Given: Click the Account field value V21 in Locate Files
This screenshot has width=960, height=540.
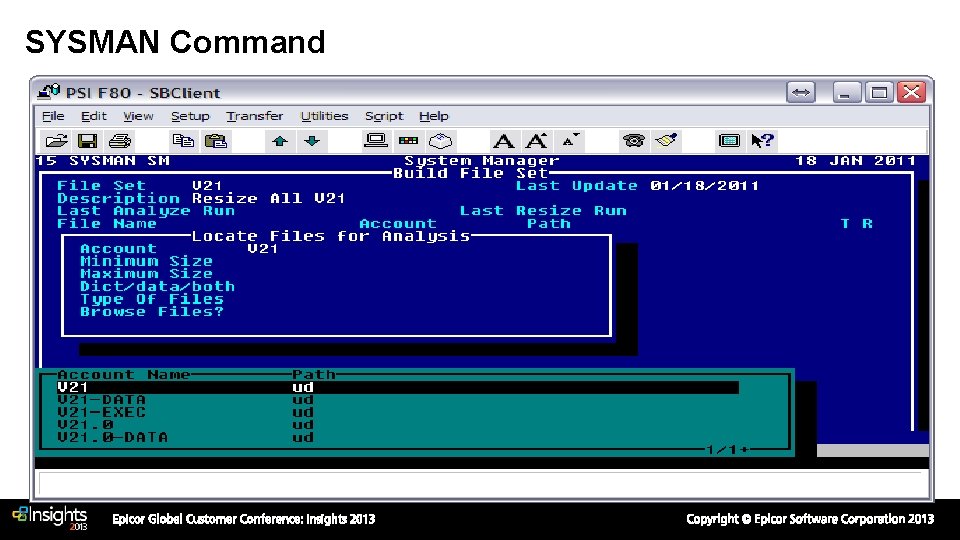Looking at the screenshot, I should (x=263, y=249).
